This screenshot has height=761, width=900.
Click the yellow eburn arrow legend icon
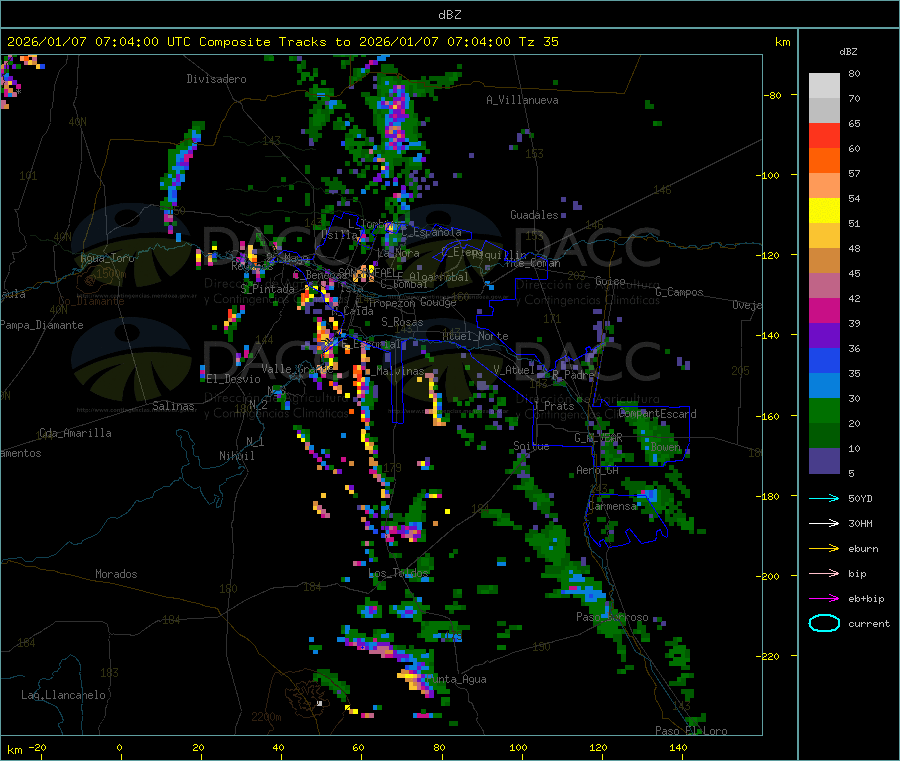pos(824,549)
